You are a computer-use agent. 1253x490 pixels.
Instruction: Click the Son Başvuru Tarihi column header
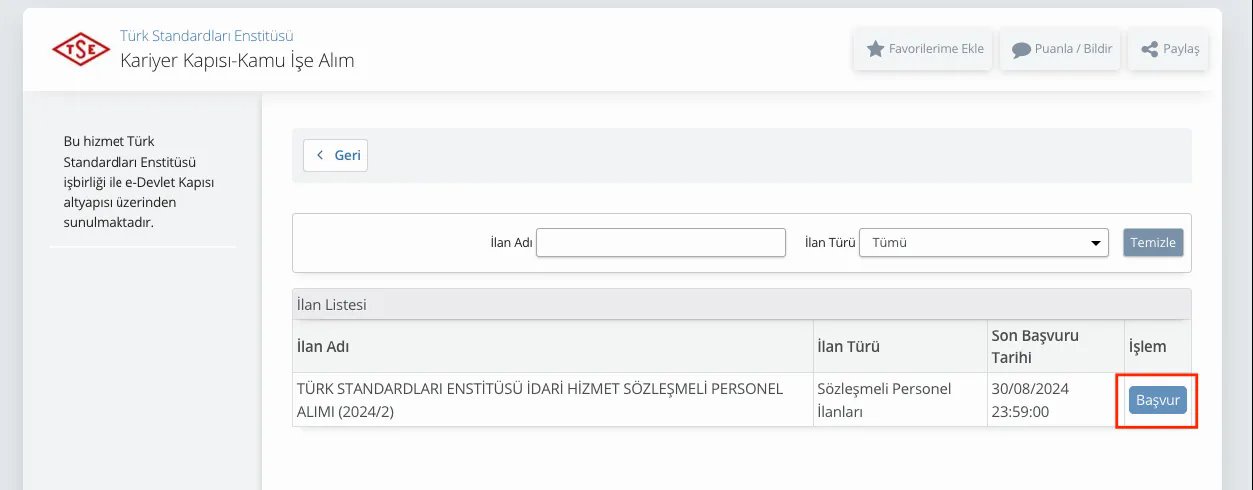[x=1034, y=346]
